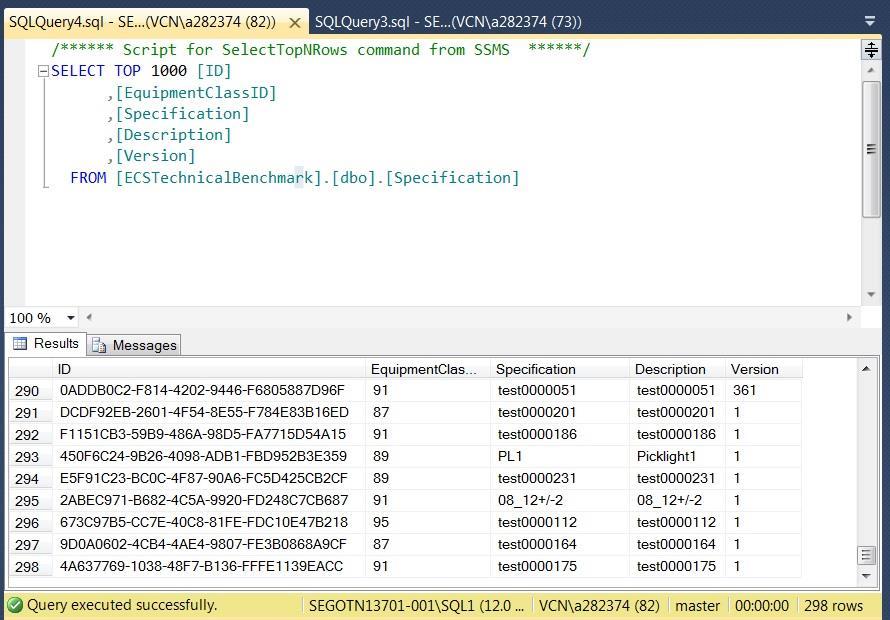Viewport: 890px width, 620px height.
Task: Open the Messages tab
Action: pyautogui.click(x=134, y=345)
